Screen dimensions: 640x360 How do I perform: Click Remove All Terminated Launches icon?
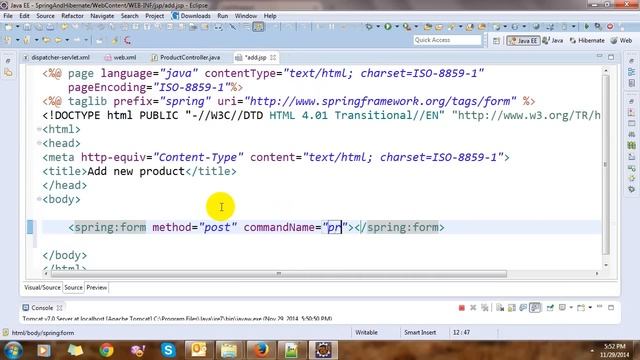[484, 308]
